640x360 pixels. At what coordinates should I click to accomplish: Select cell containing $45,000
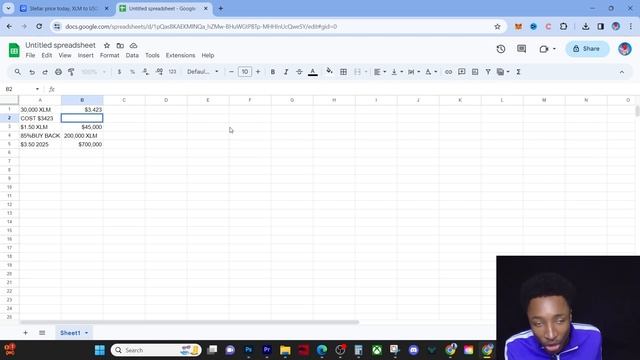(82, 127)
